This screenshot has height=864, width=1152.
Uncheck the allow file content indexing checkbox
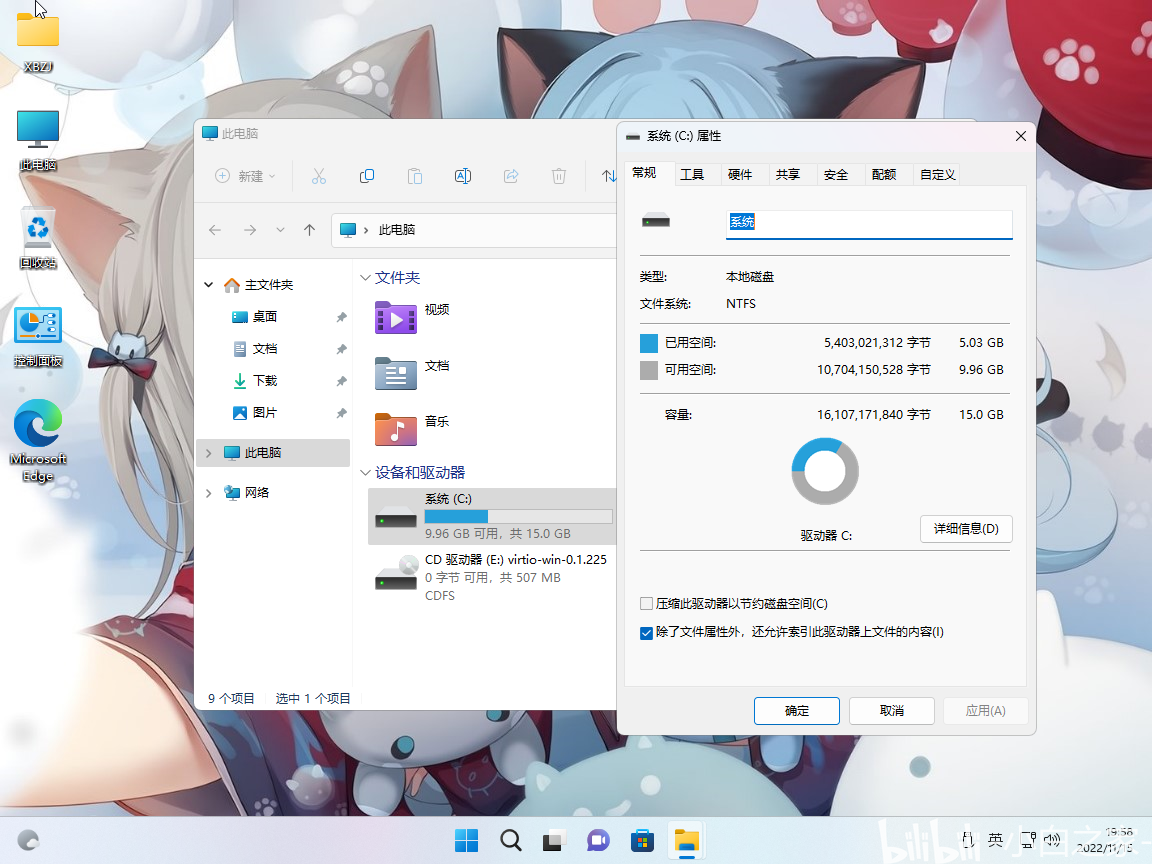647,633
